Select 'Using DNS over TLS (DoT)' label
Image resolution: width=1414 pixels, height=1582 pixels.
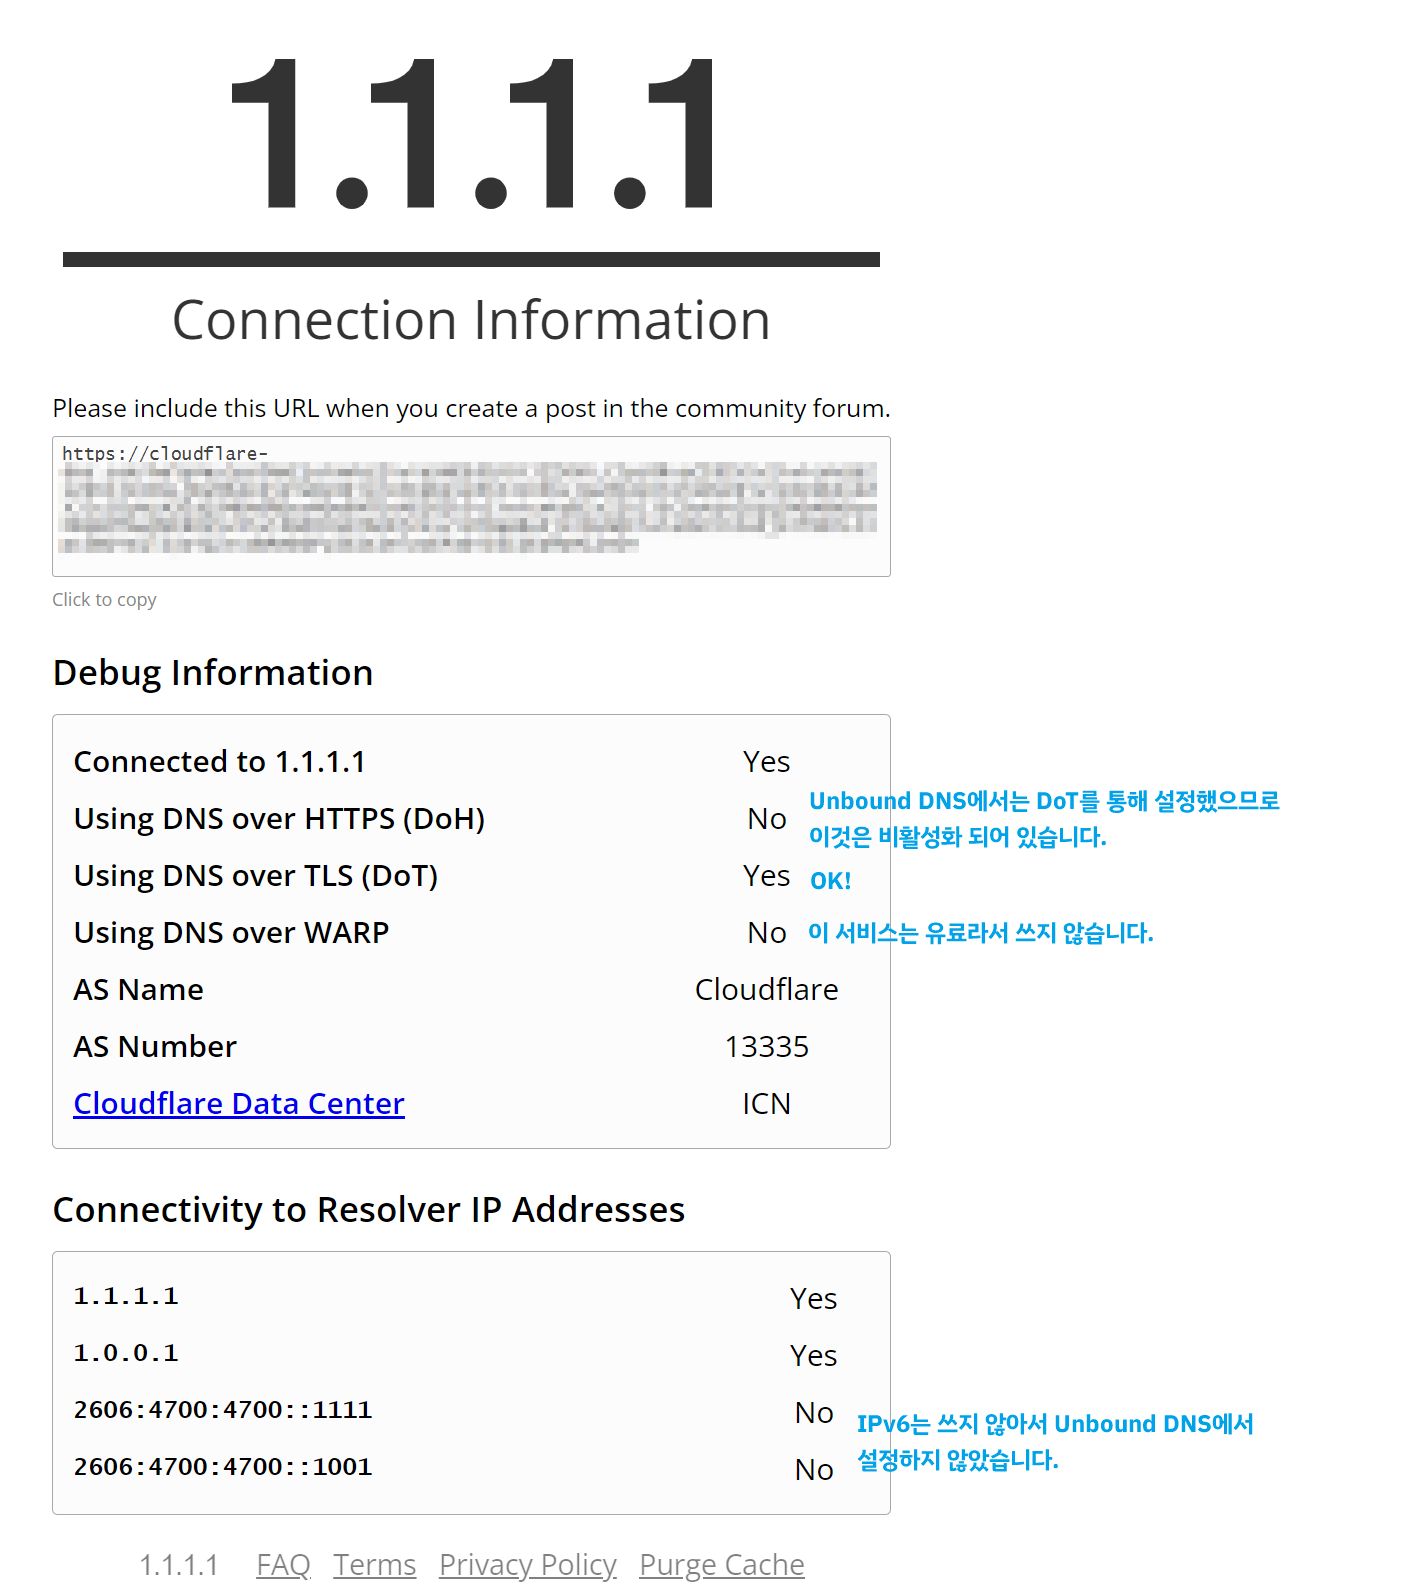(256, 875)
